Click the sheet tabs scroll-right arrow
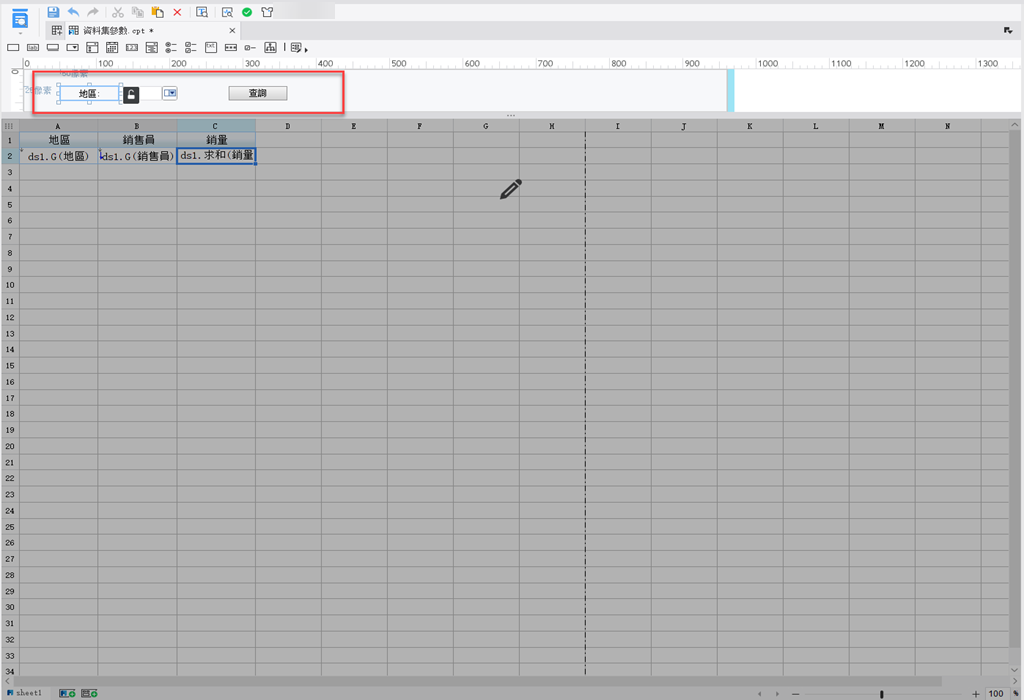1024x700 pixels. (777, 693)
